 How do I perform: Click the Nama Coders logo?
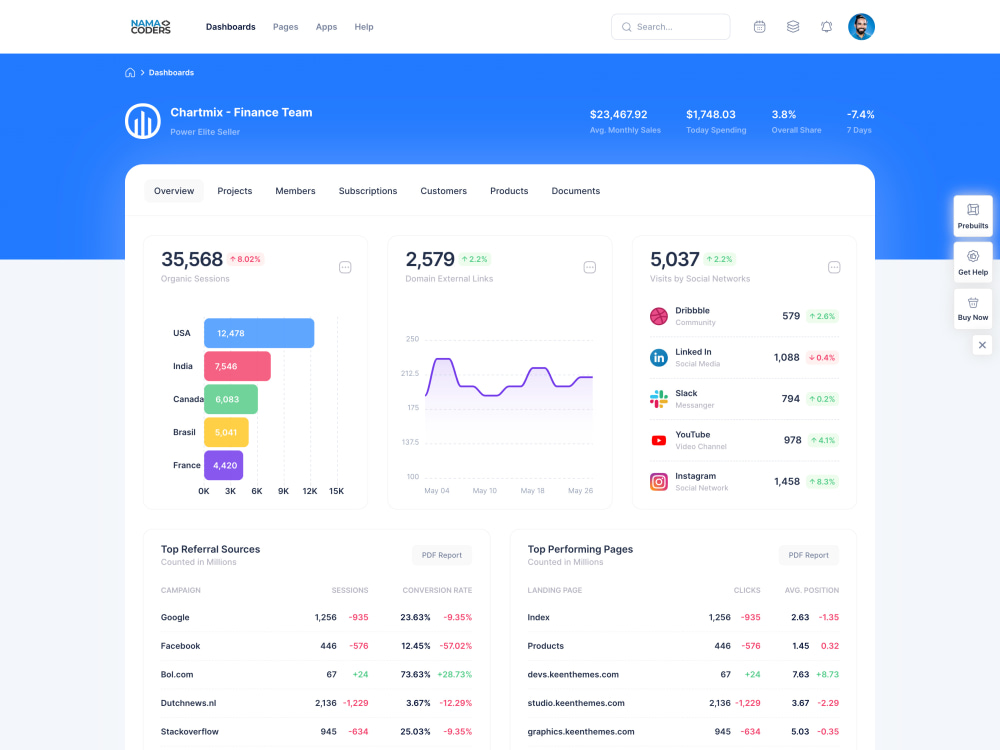coord(151,26)
